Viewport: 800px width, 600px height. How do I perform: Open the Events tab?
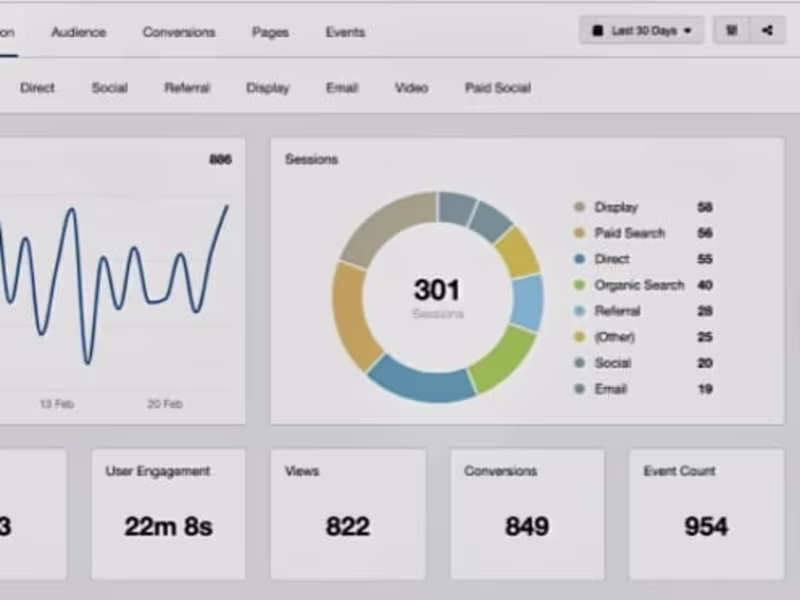[345, 32]
